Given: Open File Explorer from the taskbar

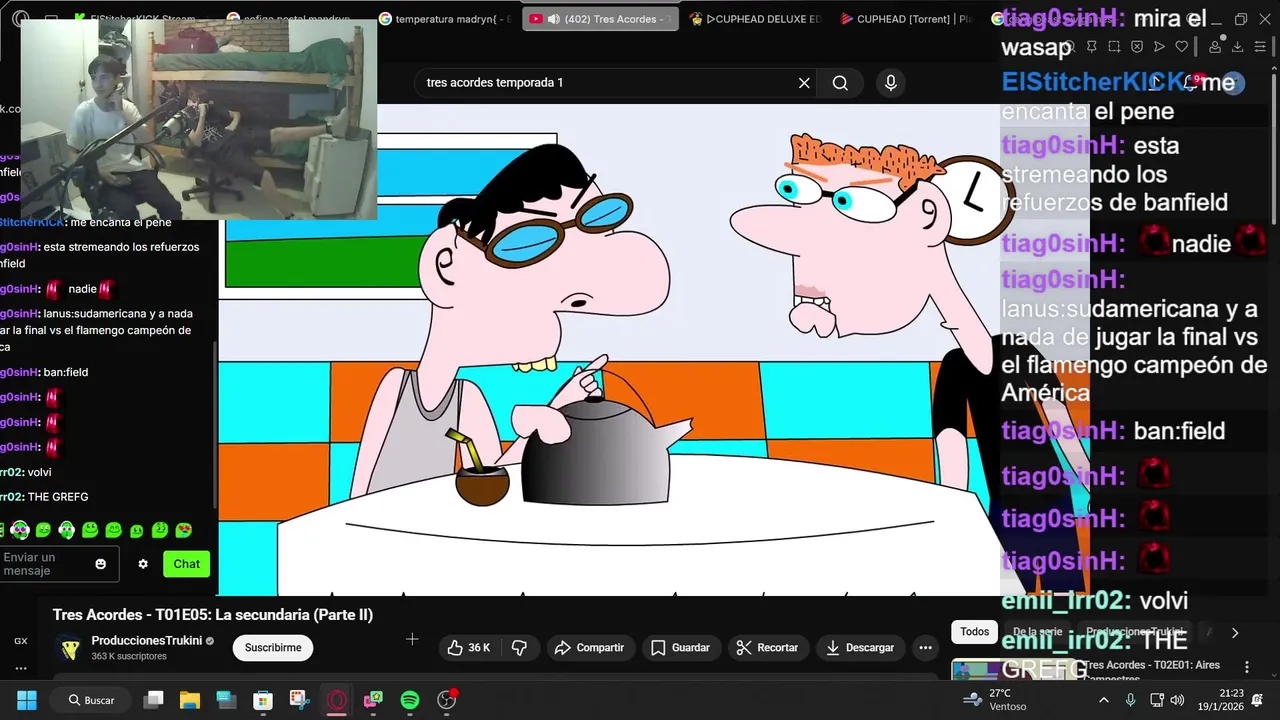Looking at the screenshot, I should [190, 700].
